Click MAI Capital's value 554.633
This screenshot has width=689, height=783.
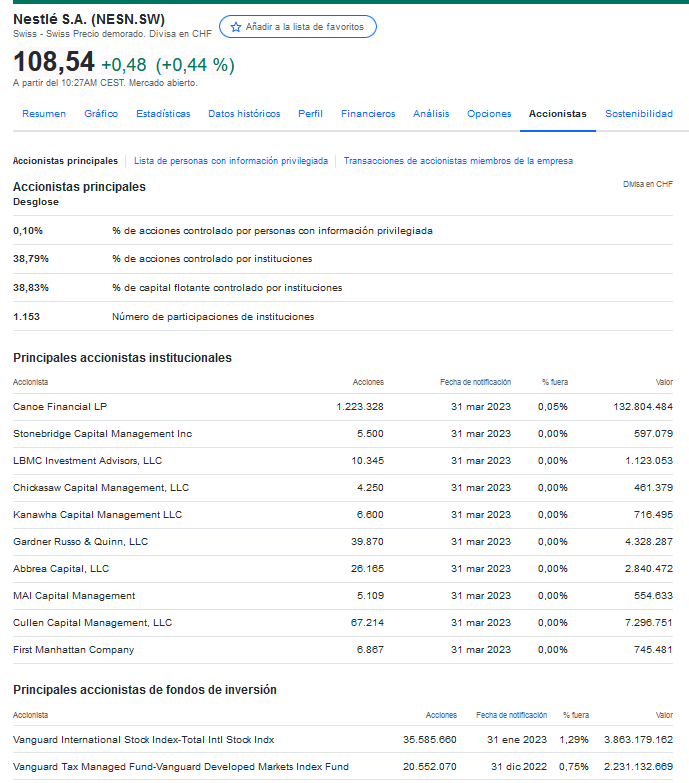tap(654, 595)
